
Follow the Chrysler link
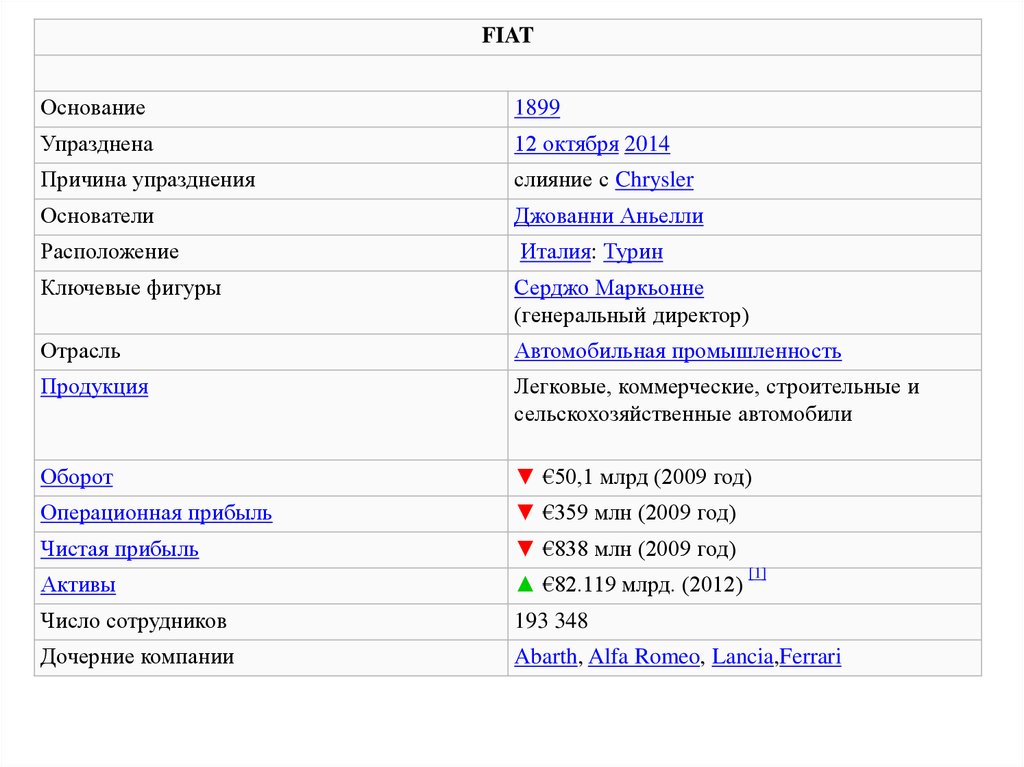pos(654,180)
